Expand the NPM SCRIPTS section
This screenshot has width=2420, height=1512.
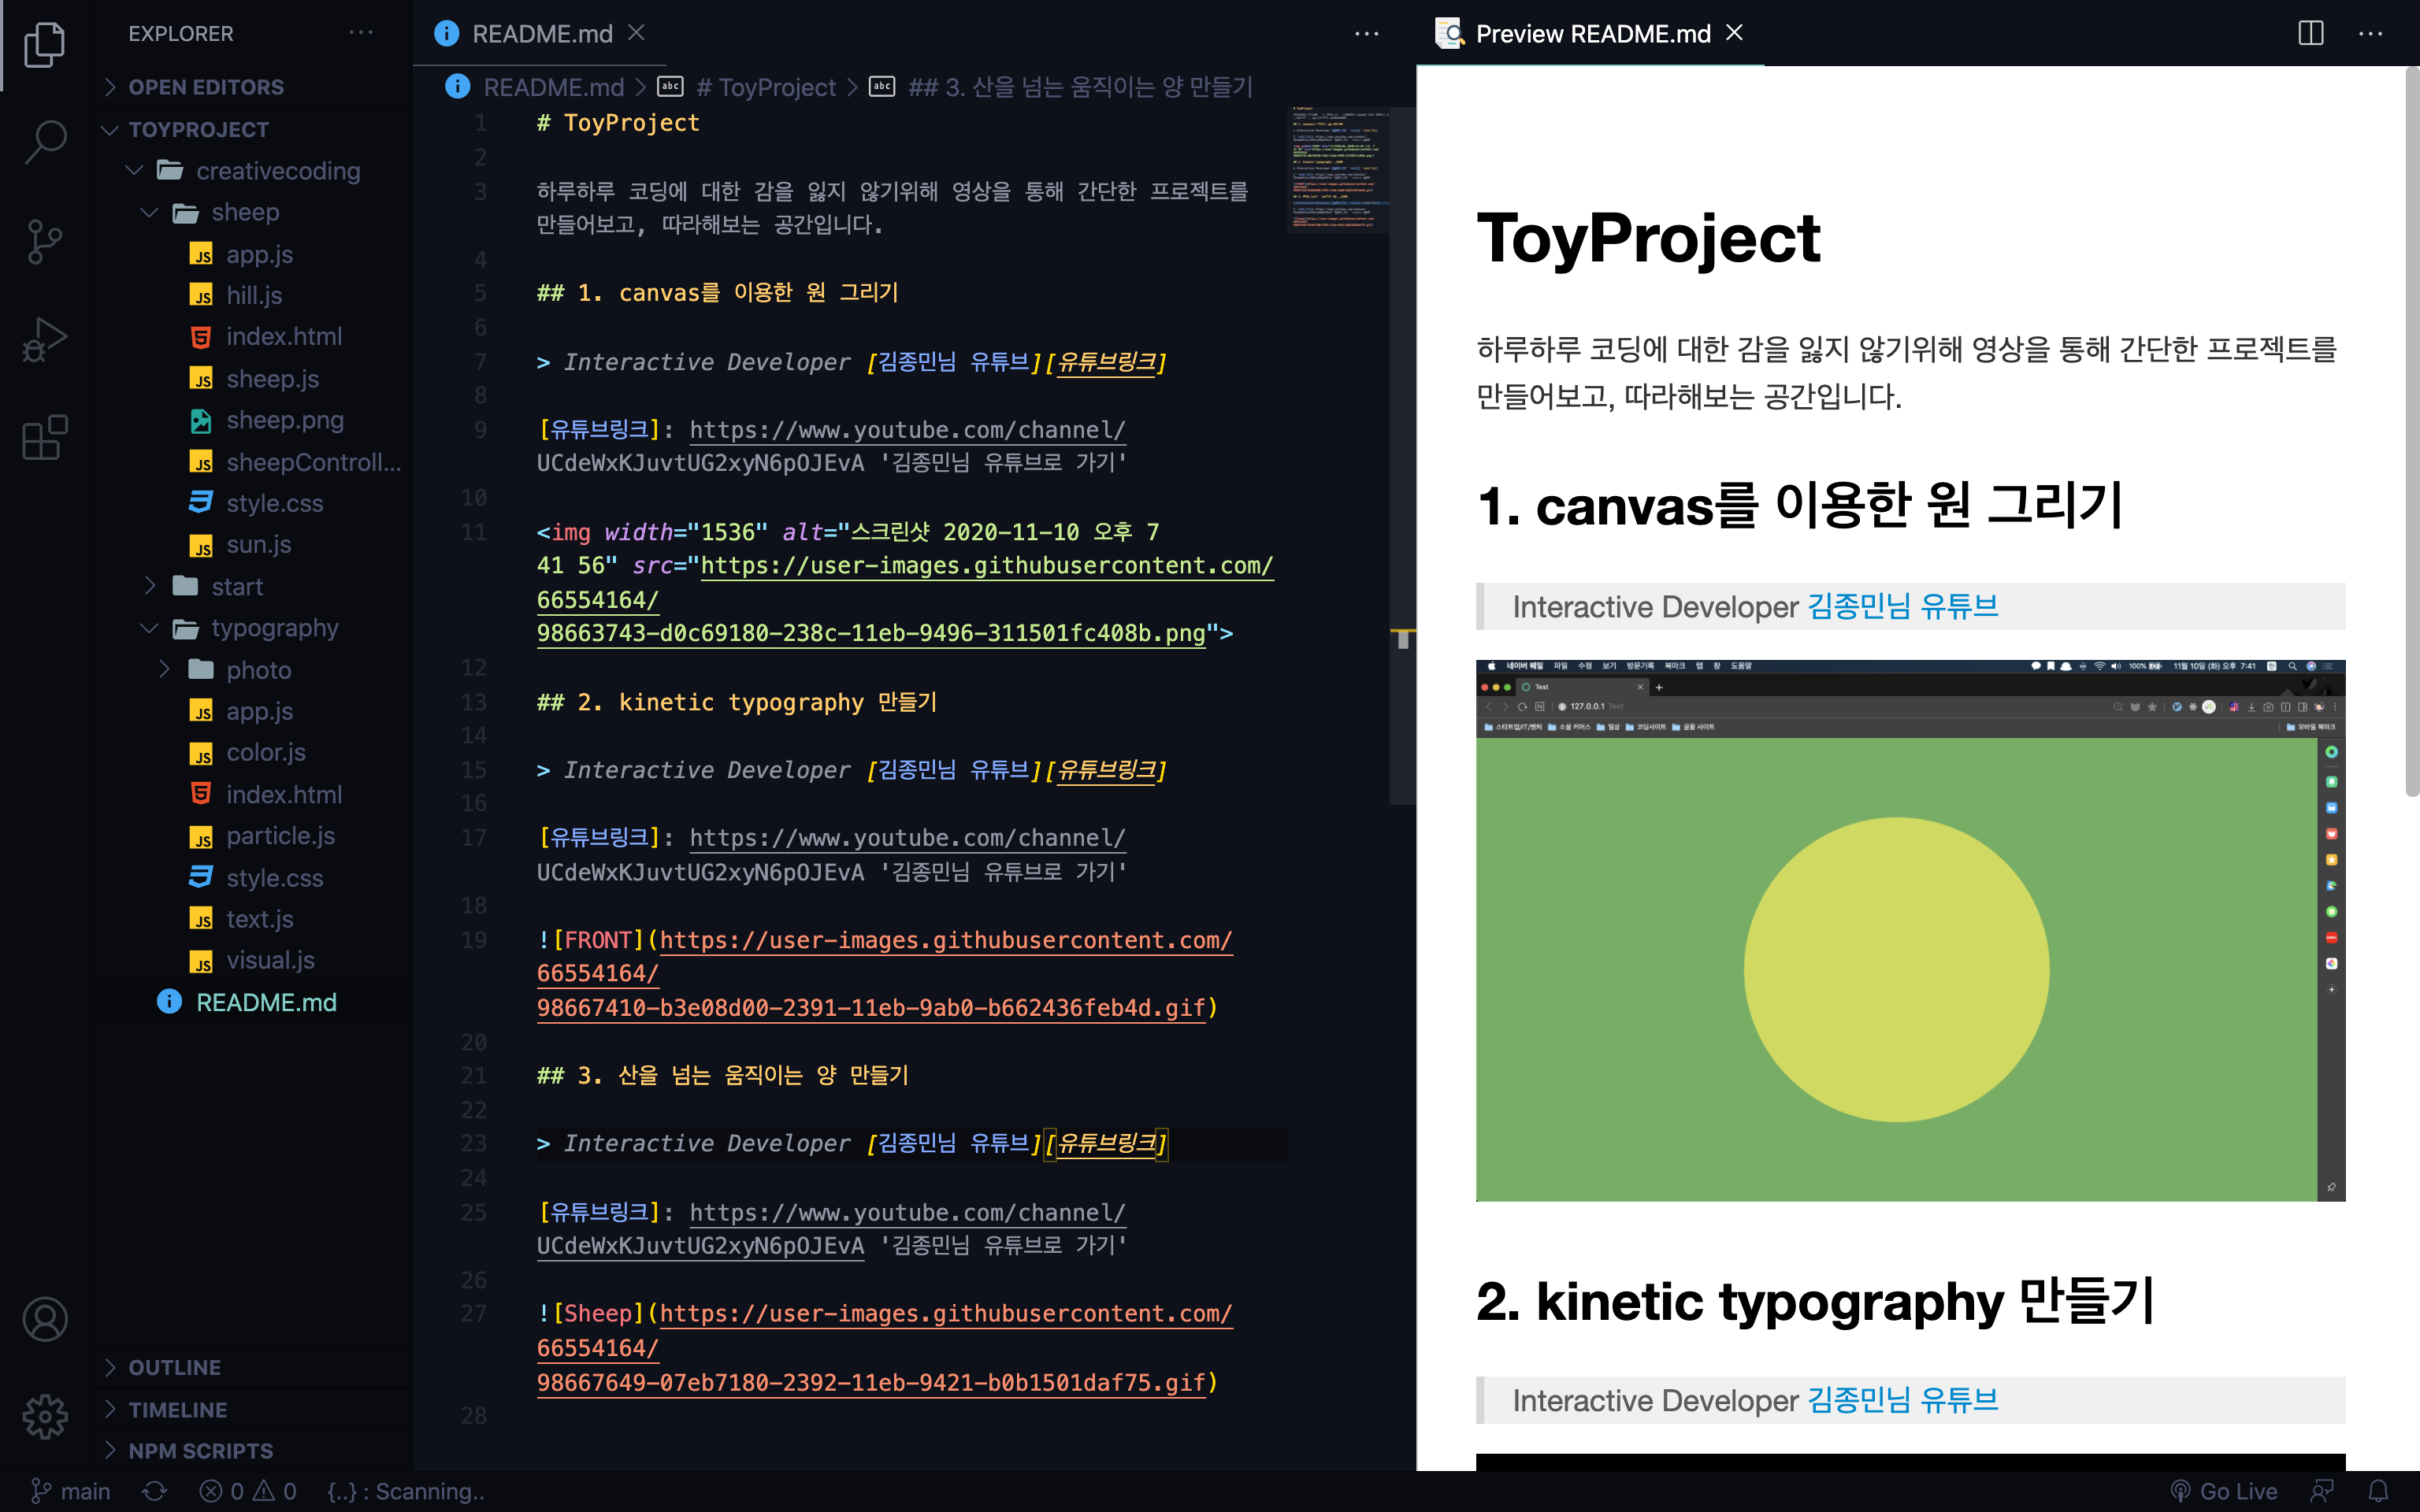pos(200,1450)
